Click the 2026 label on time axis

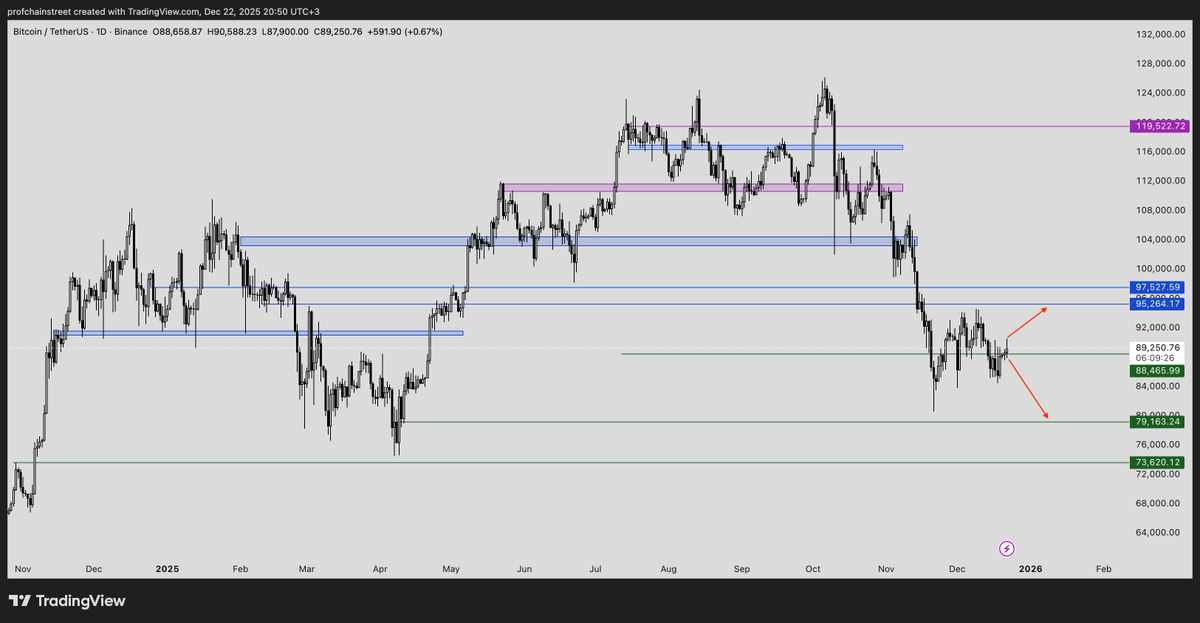tap(1031, 569)
